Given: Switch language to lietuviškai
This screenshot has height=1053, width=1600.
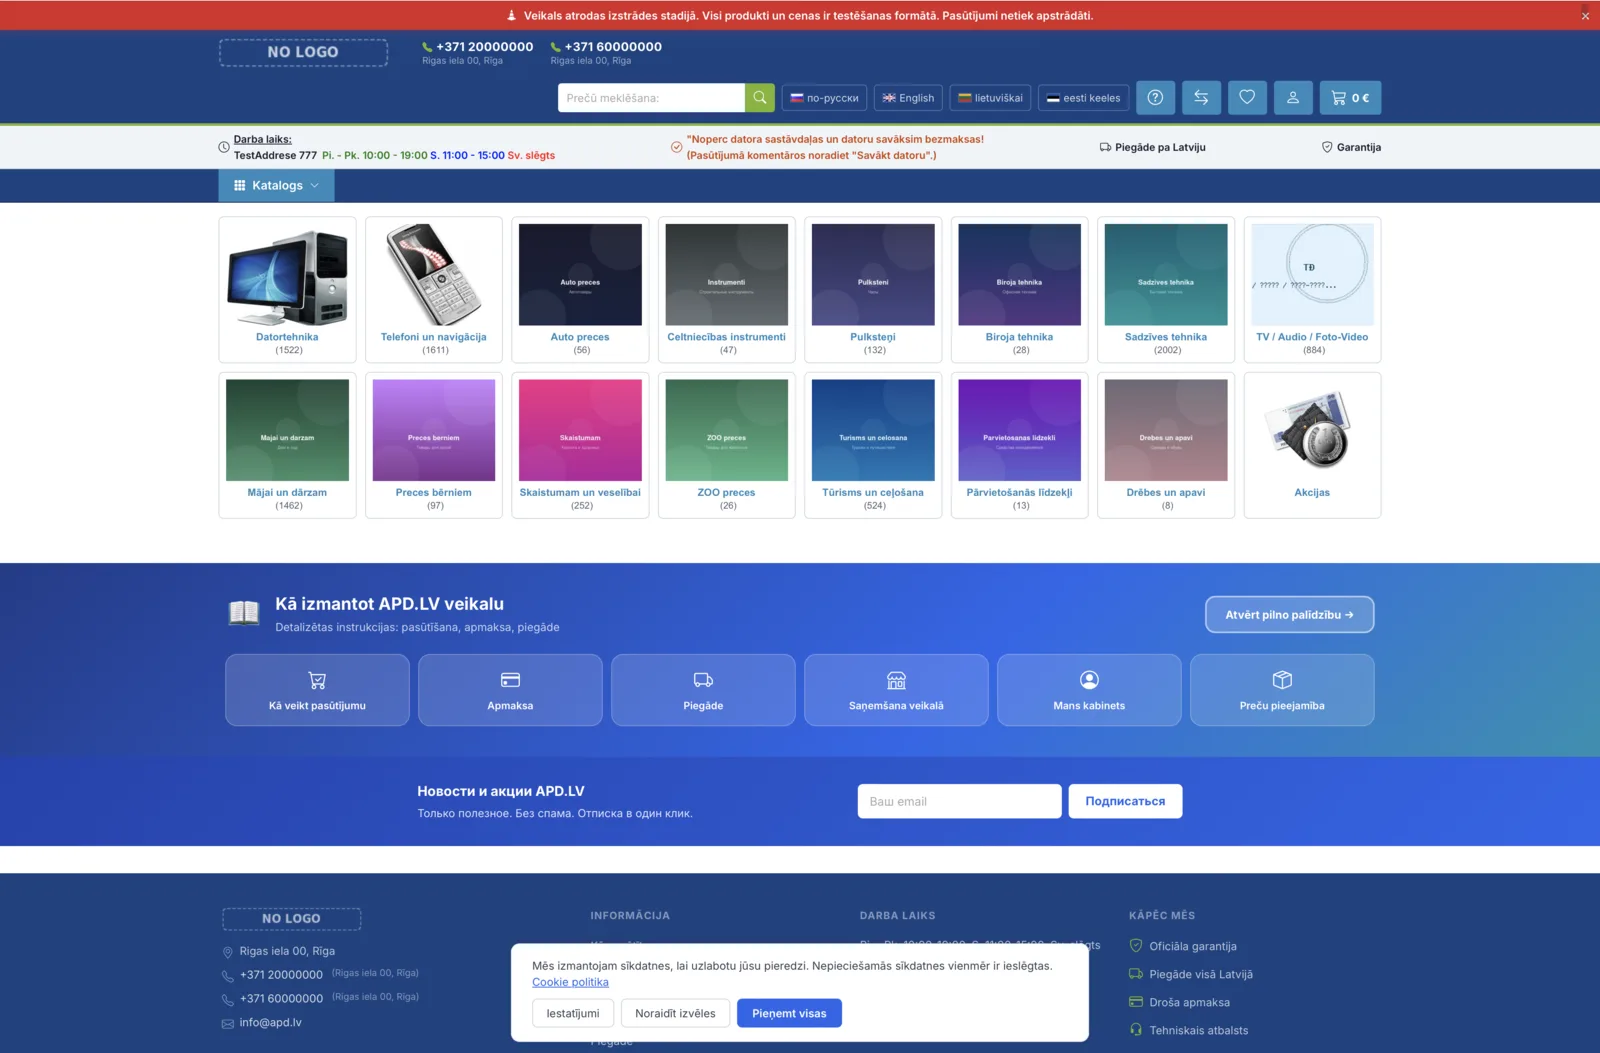Looking at the screenshot, I should (x=990, y=98).
